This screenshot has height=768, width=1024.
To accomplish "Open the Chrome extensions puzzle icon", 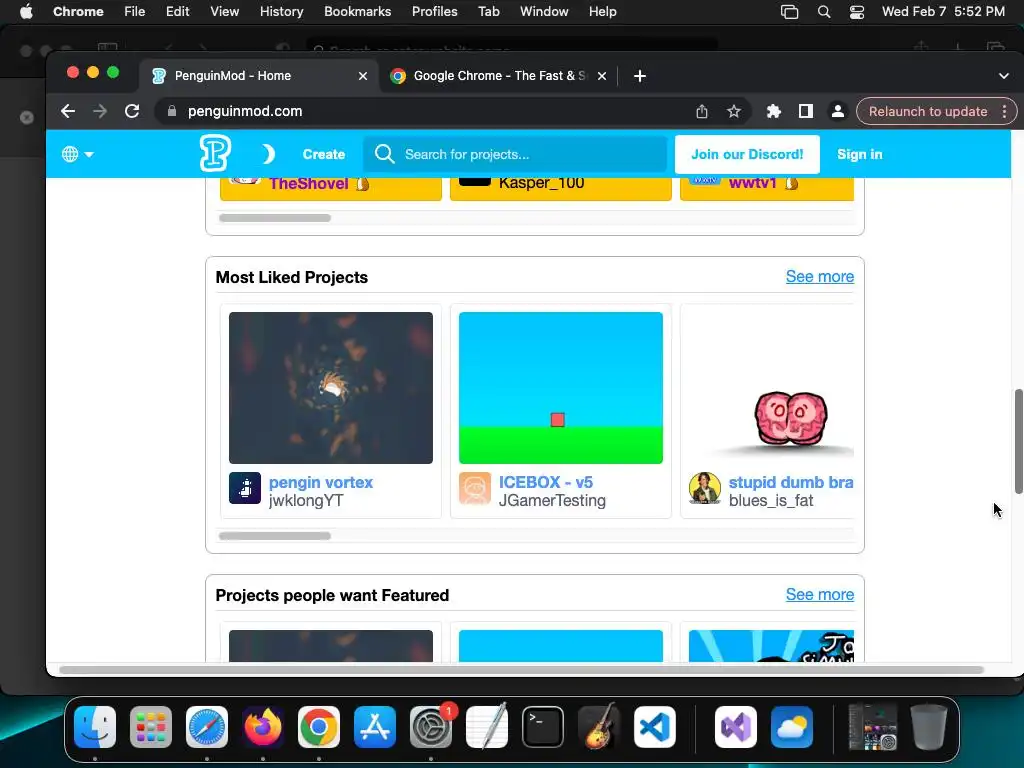I will click(x=774, y=111).
